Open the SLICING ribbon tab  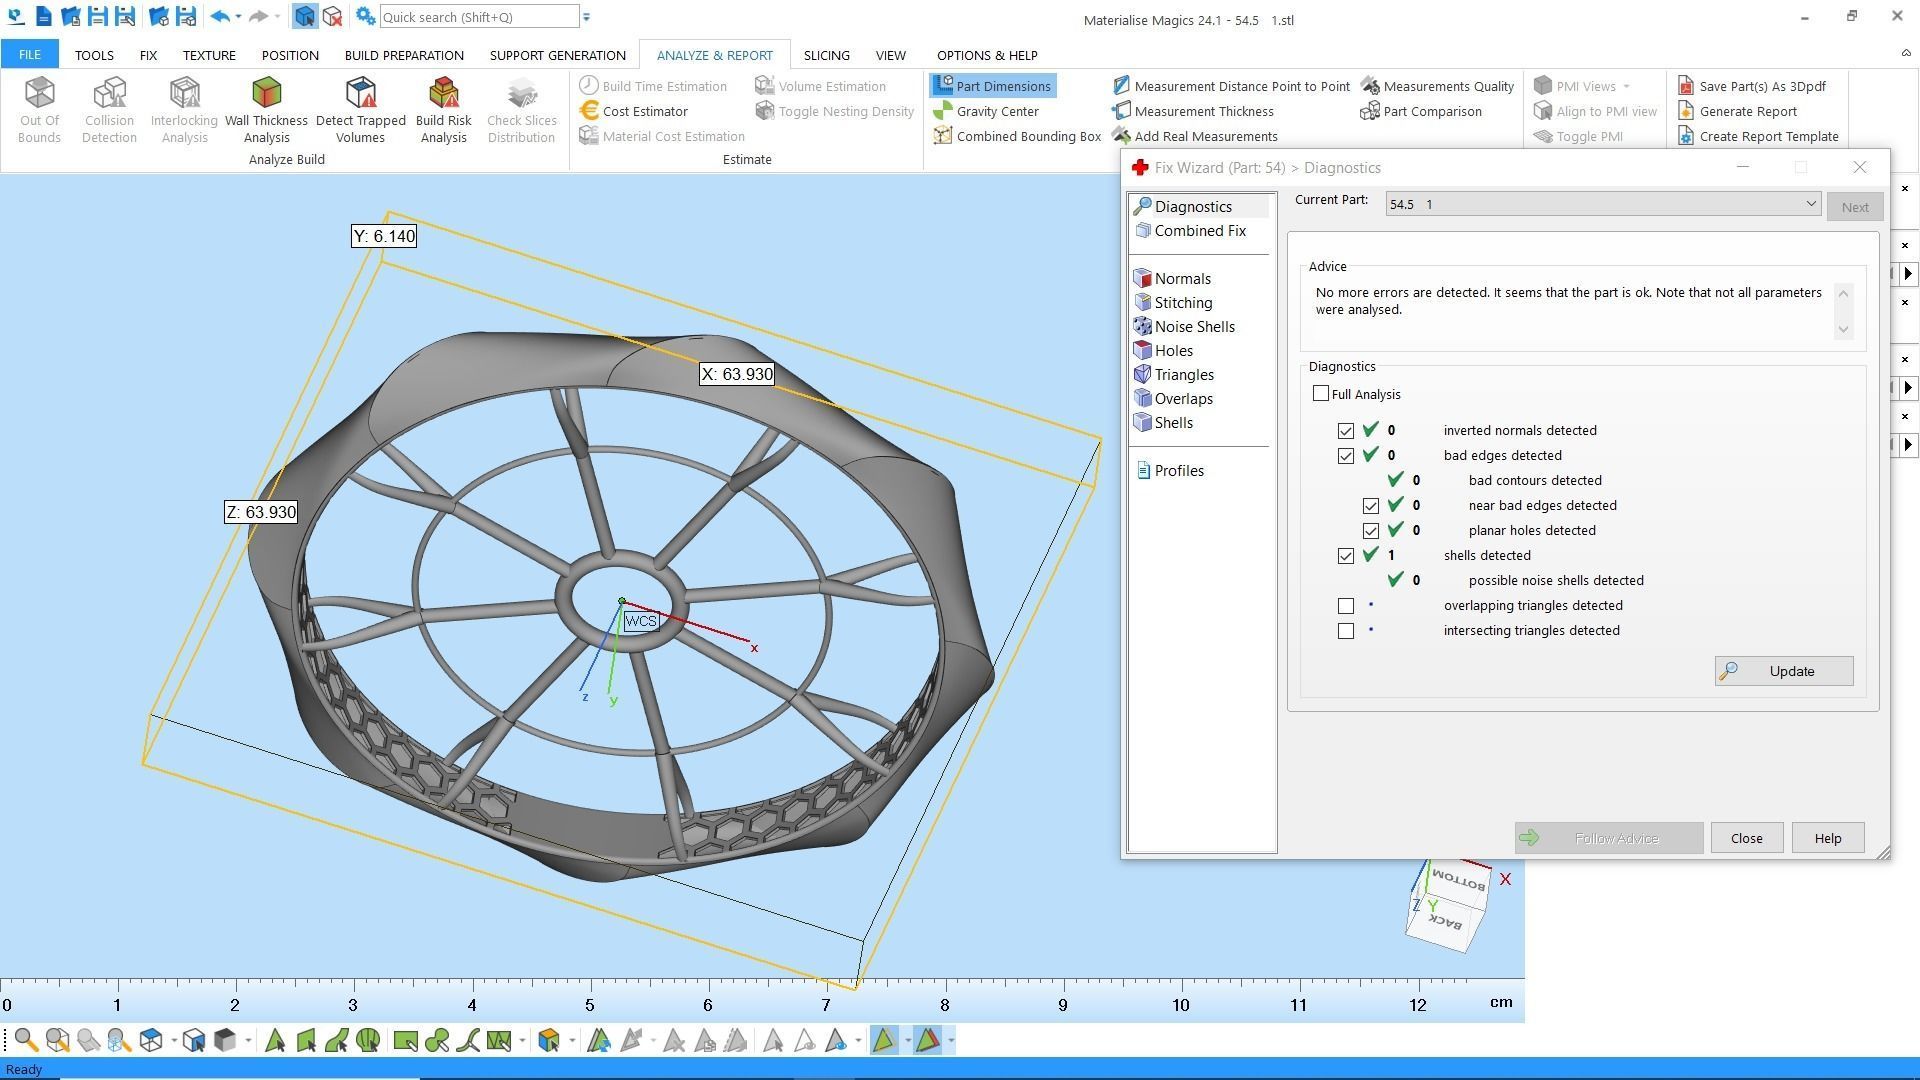pos(826,55)
